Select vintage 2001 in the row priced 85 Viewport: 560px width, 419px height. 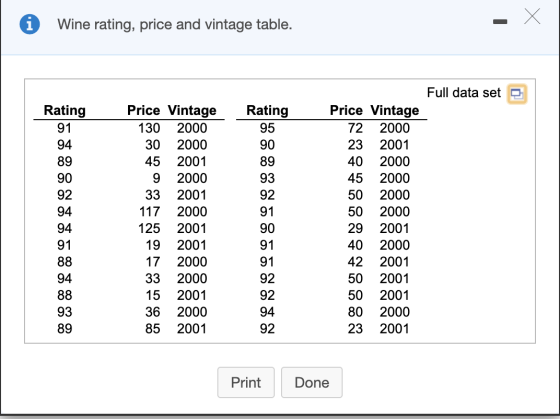click(192, 329)
